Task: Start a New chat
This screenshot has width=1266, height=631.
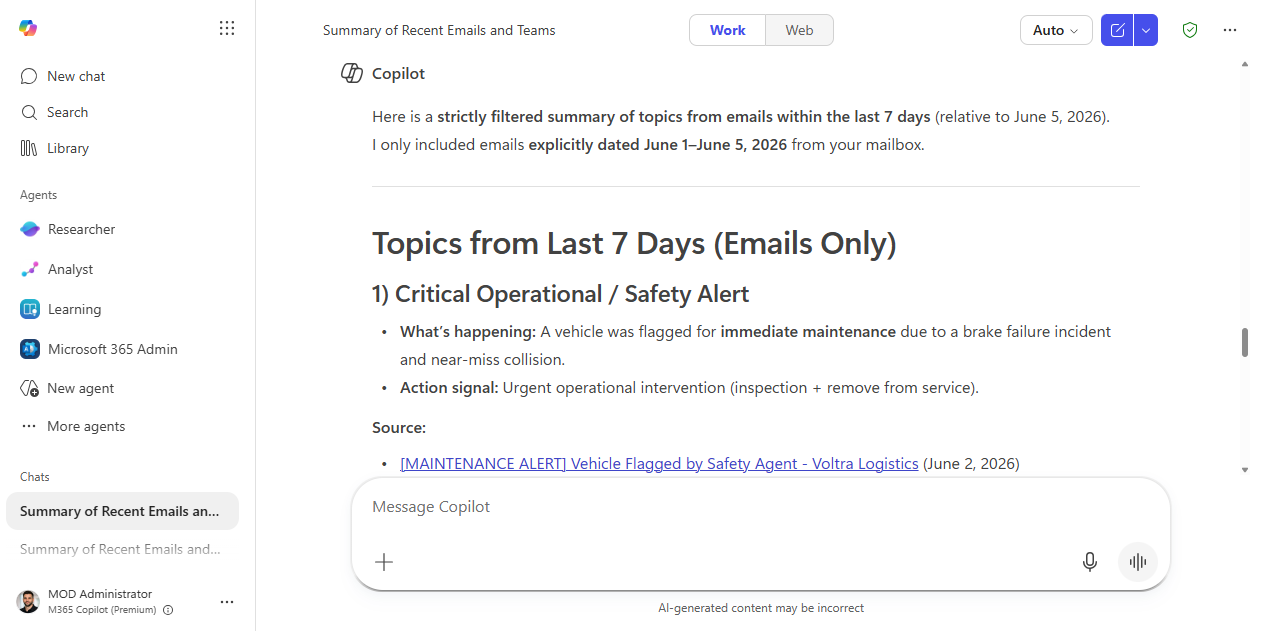Action: point(76,76)
